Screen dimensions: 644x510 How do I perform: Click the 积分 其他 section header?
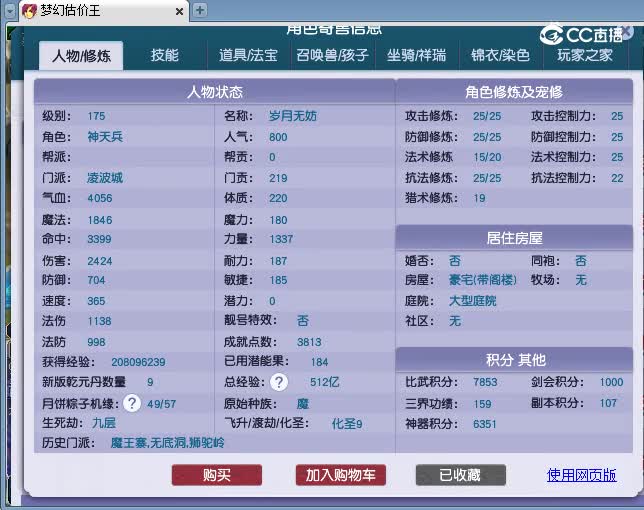pyautogui.click(x=514, y=360)
